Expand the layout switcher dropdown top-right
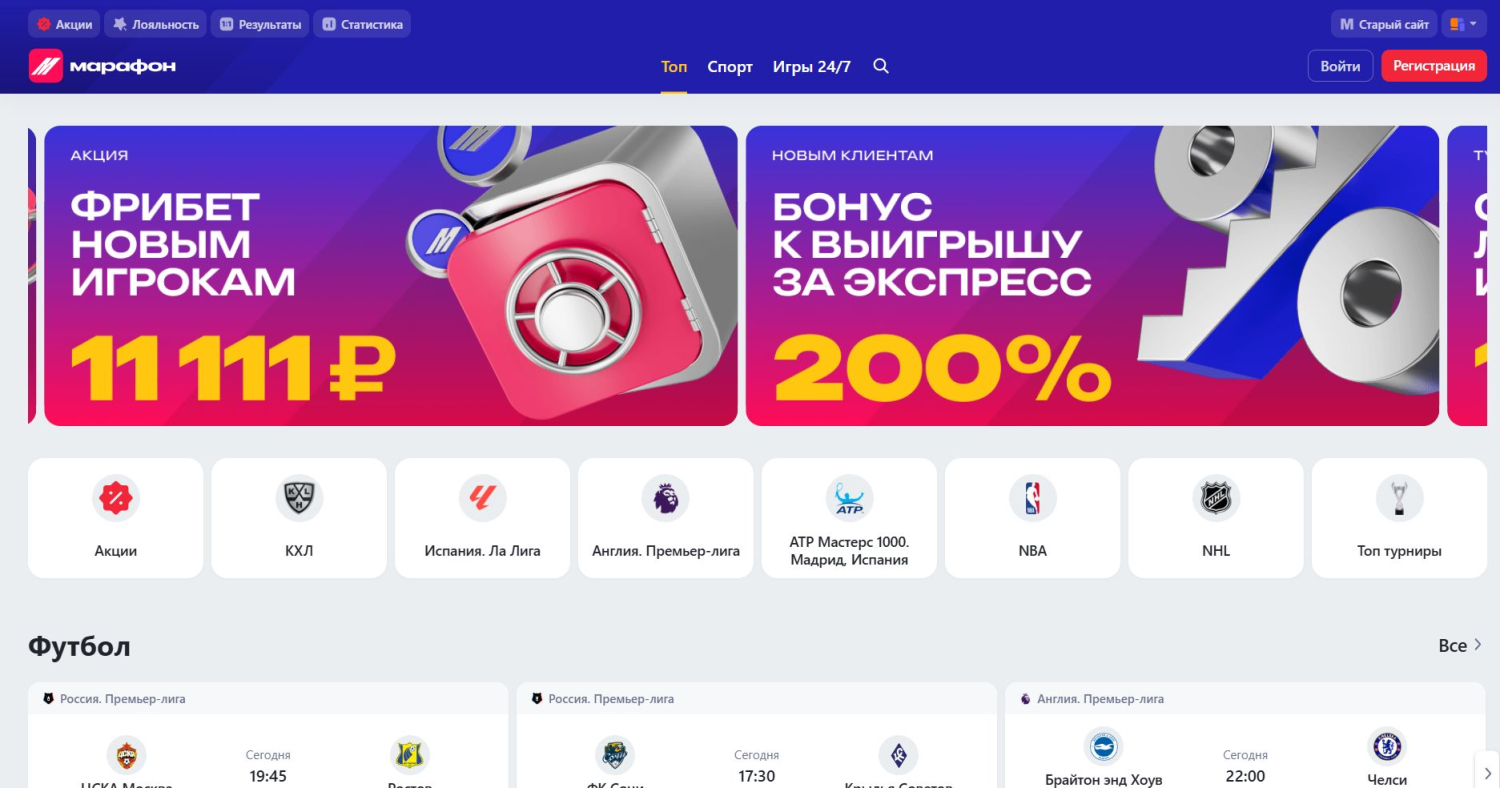Image resolution: width=1500 pixels, height=788 pixels. 1464,24
